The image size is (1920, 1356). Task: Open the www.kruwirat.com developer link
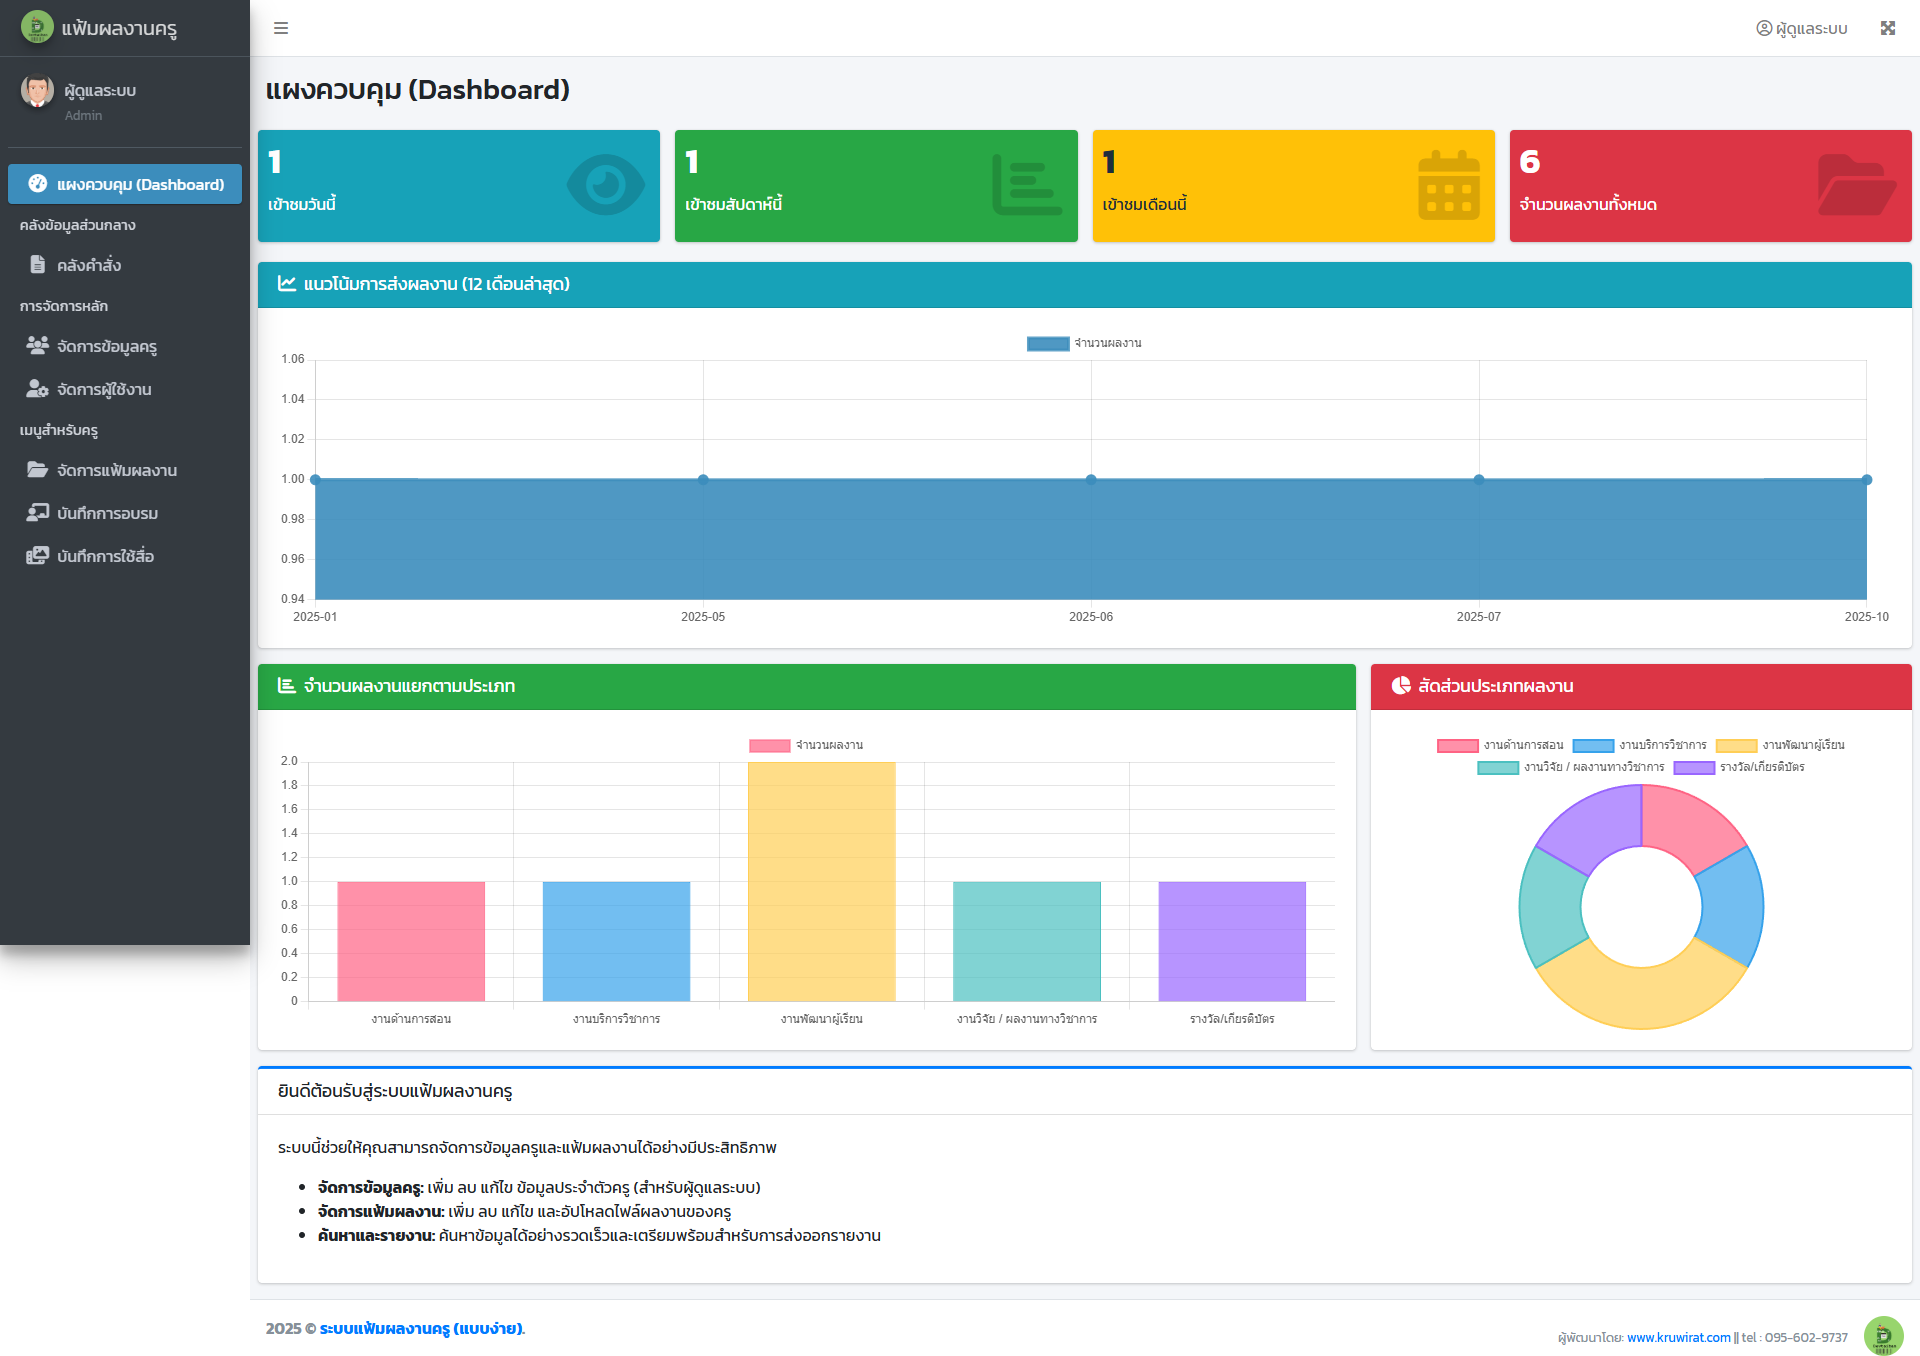point(1678,1336)
